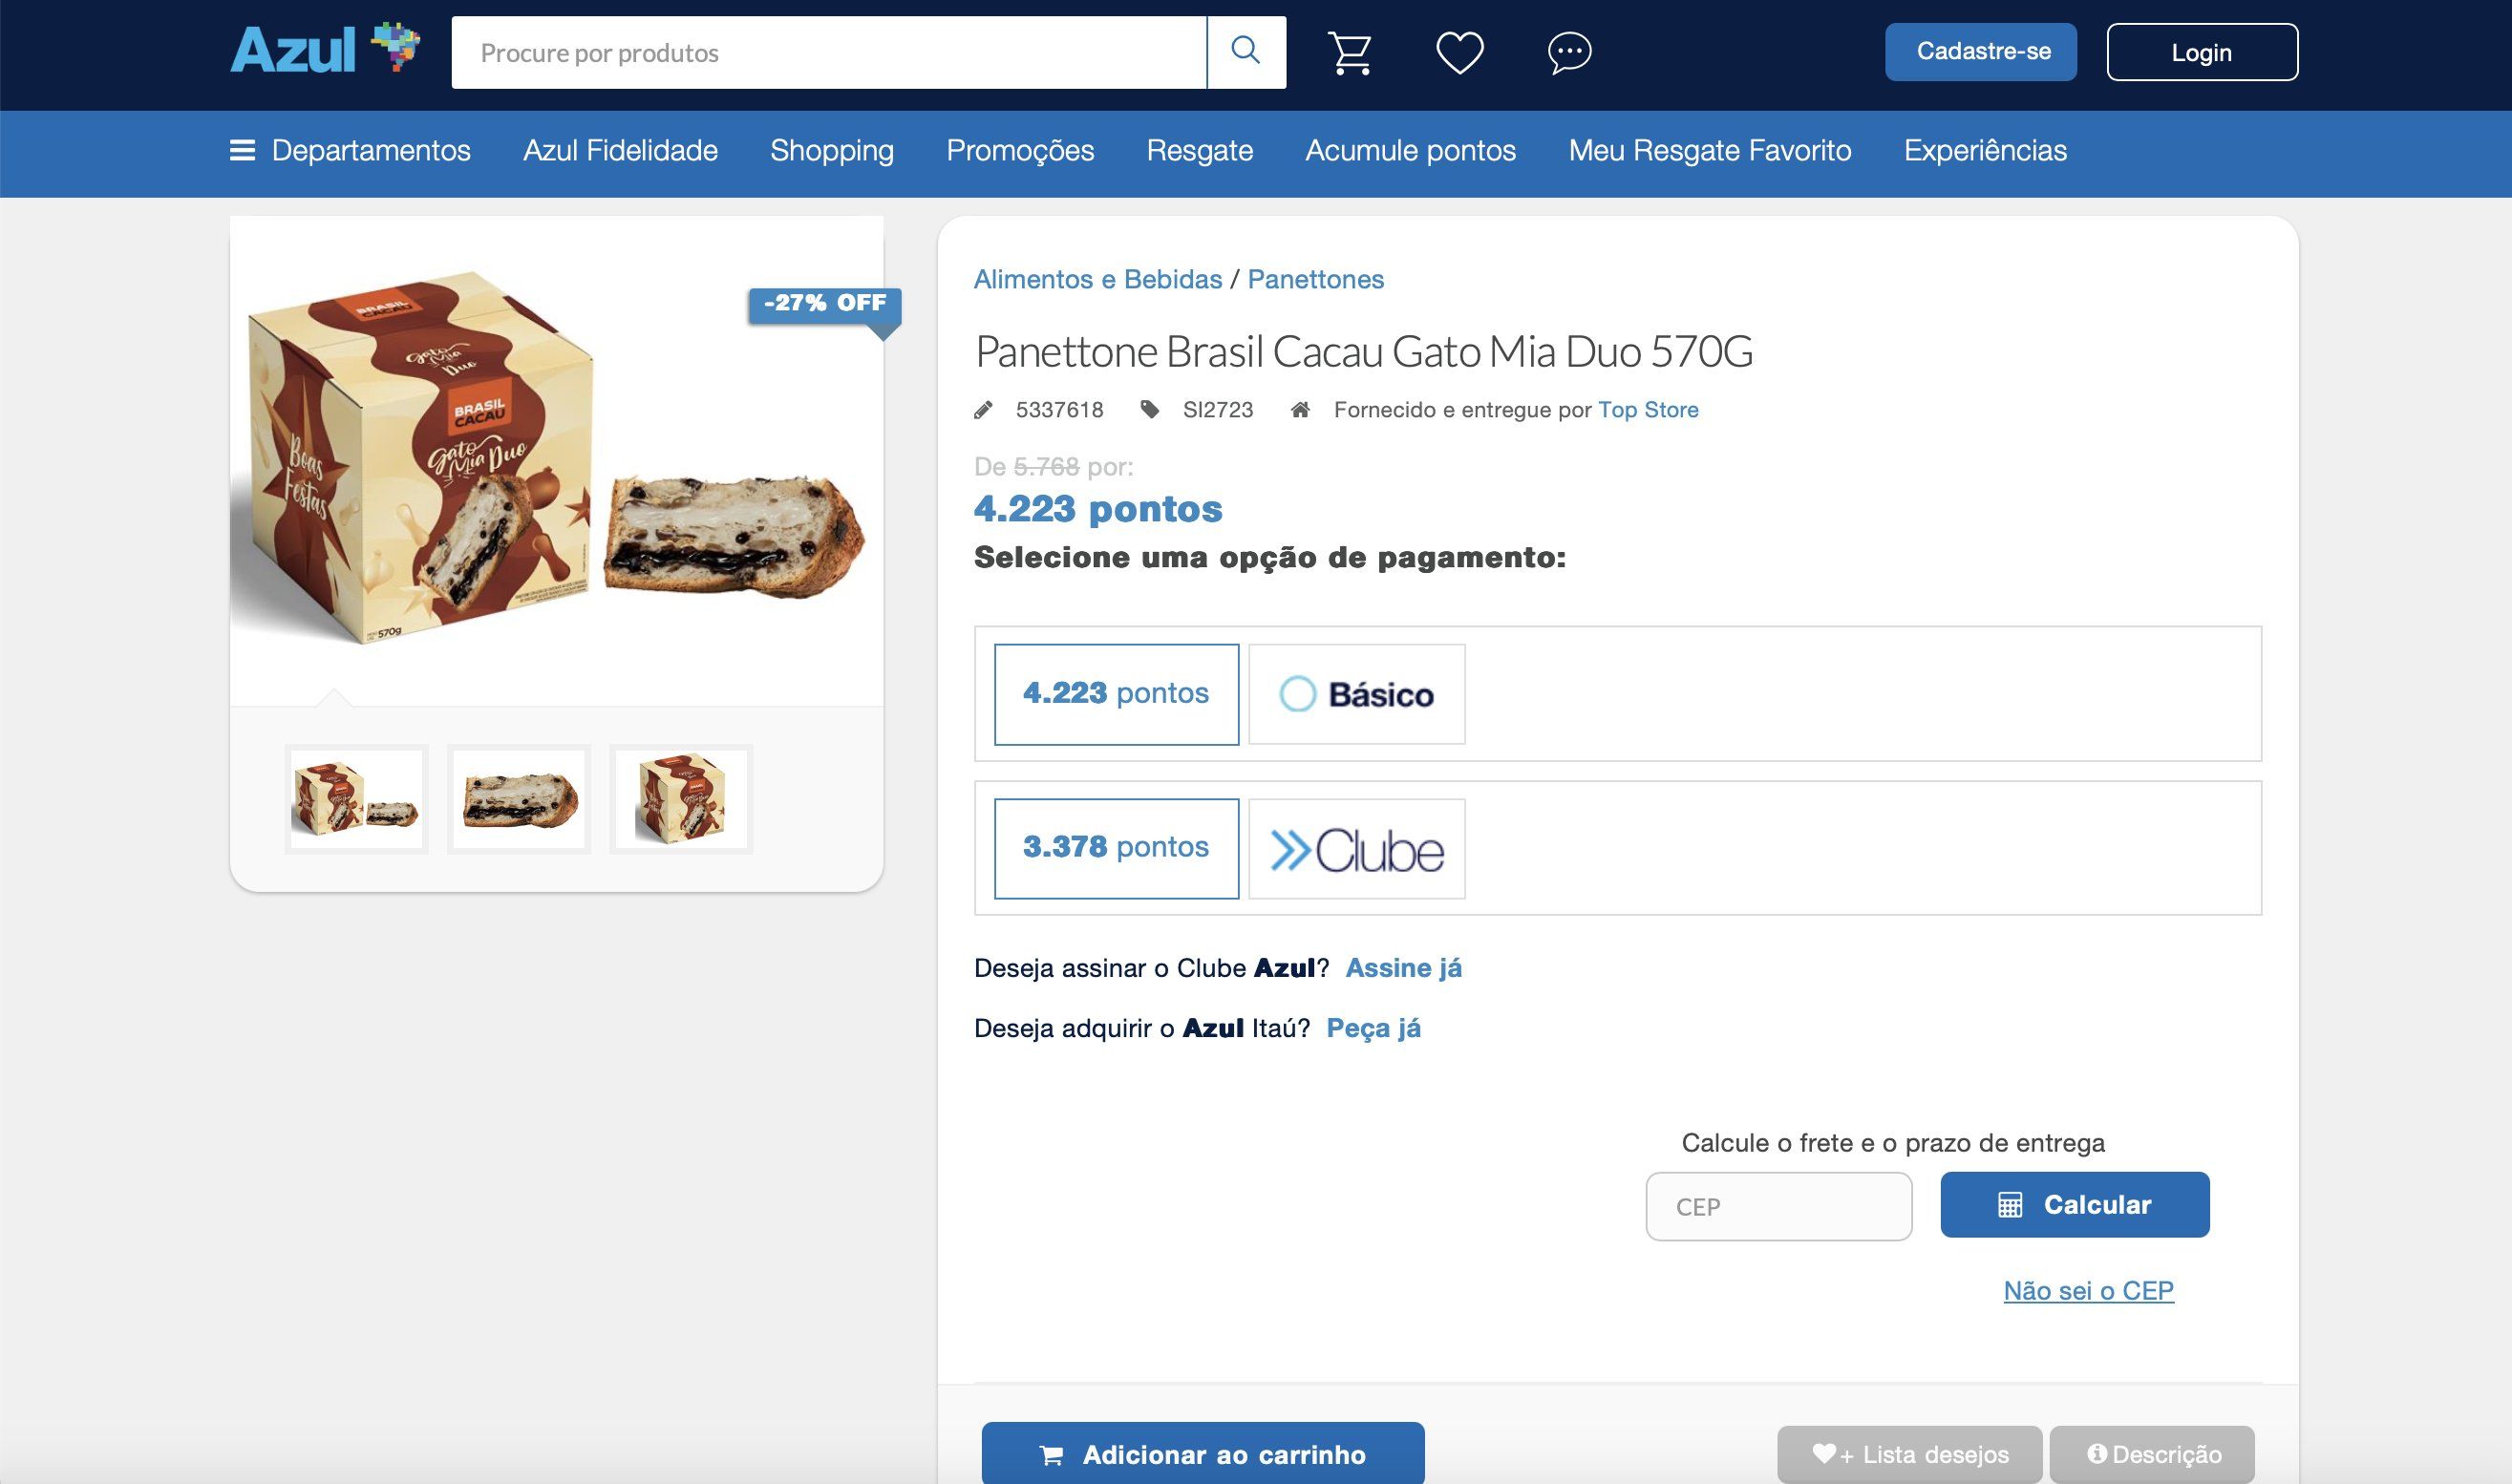This screenshot has width=2512, height=1484.
Task: Open the Descrição button
Action: point(2152,1455)
